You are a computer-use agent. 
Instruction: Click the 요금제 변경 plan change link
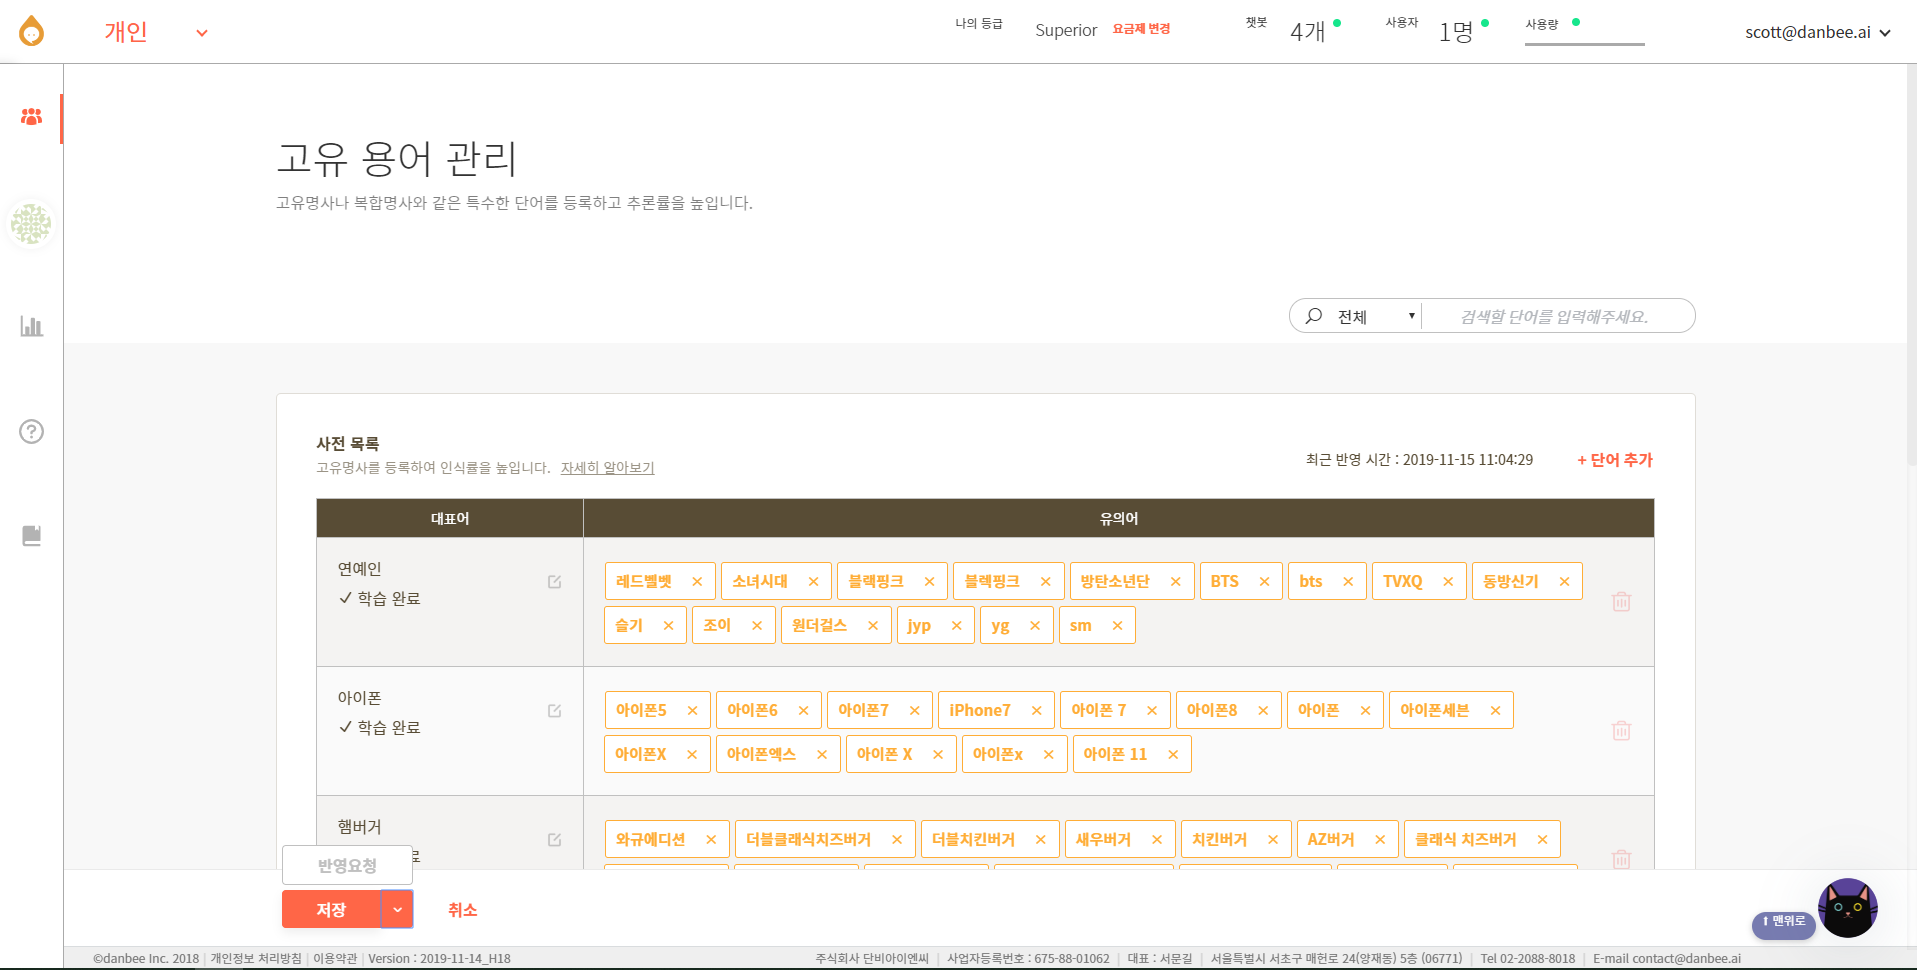1141,29
